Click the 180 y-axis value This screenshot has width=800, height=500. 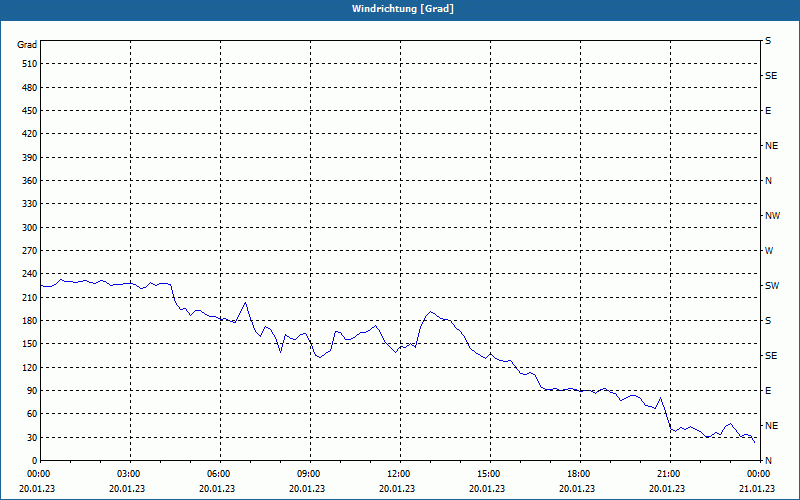coord(30,320)
